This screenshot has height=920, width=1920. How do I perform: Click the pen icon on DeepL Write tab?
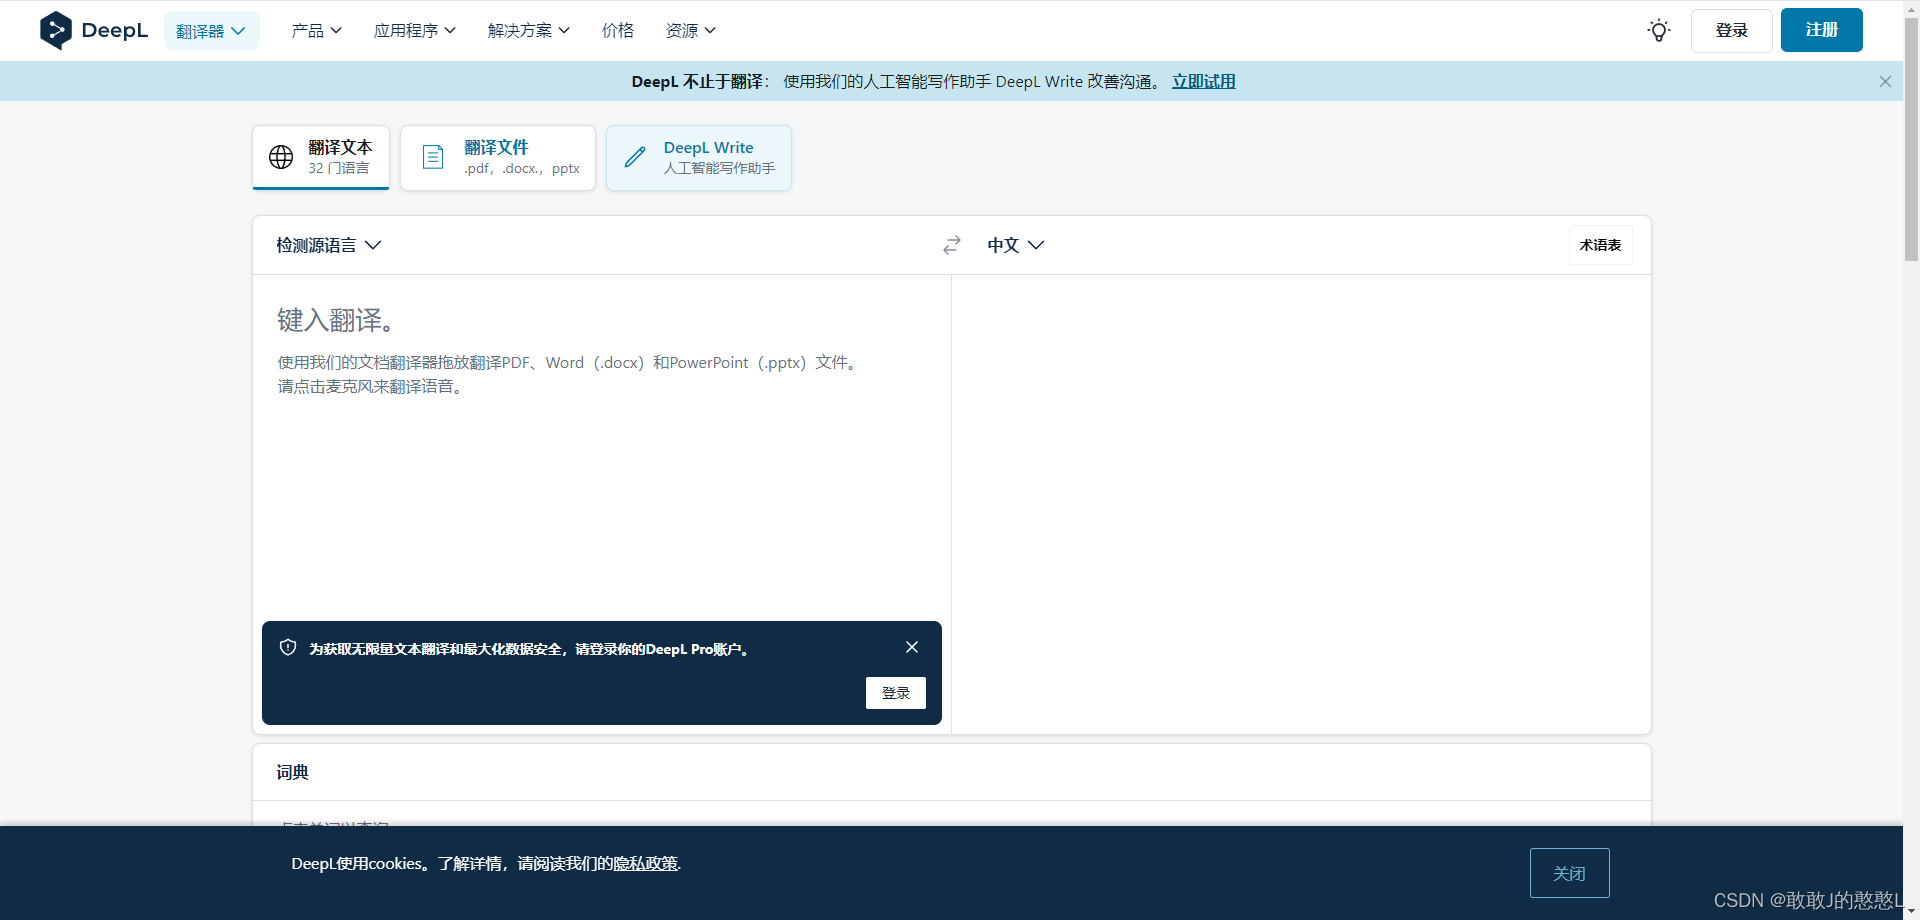635,157
